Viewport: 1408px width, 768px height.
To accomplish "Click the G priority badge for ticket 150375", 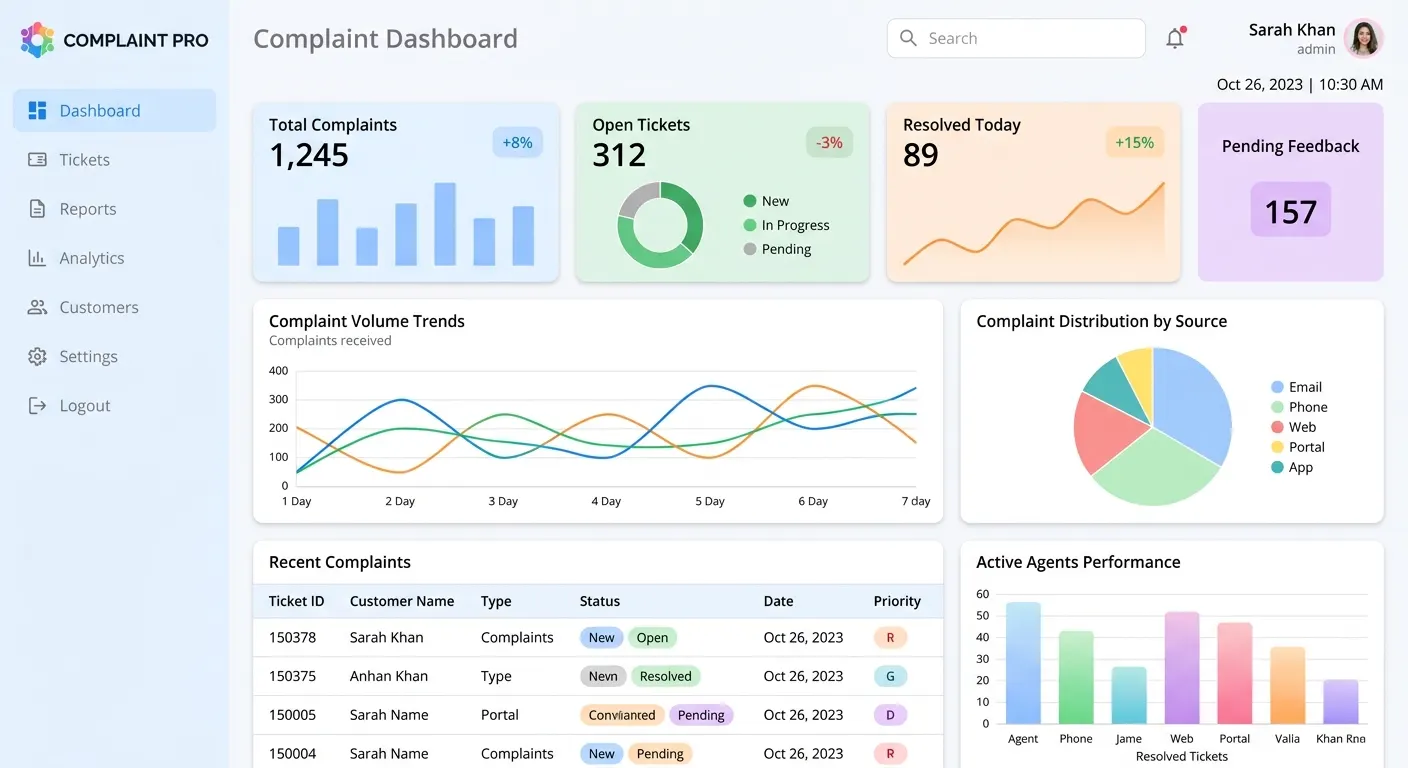I will coord(890,676).
